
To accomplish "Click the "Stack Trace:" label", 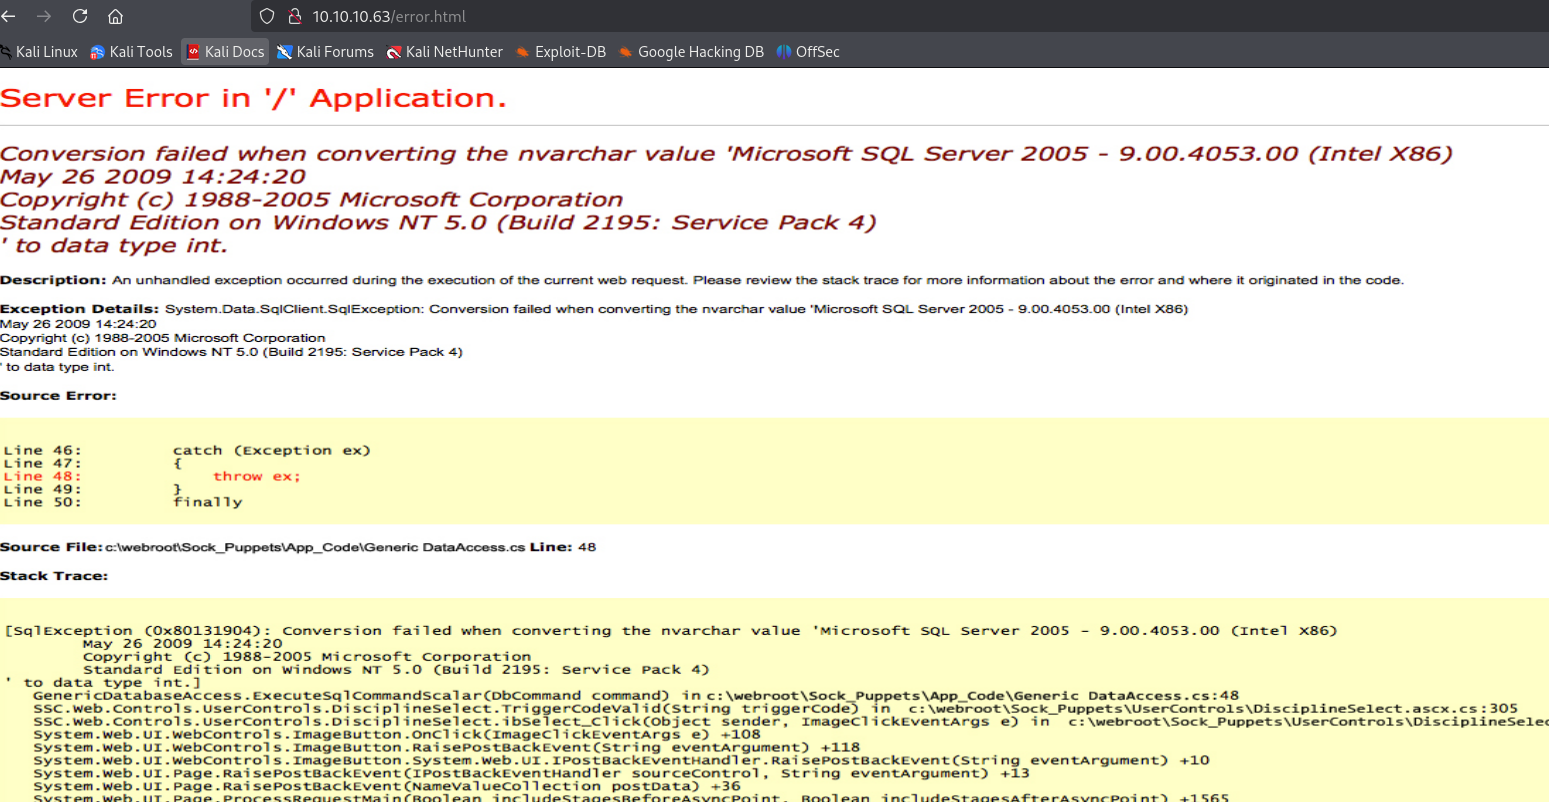I will coord(54,576).
